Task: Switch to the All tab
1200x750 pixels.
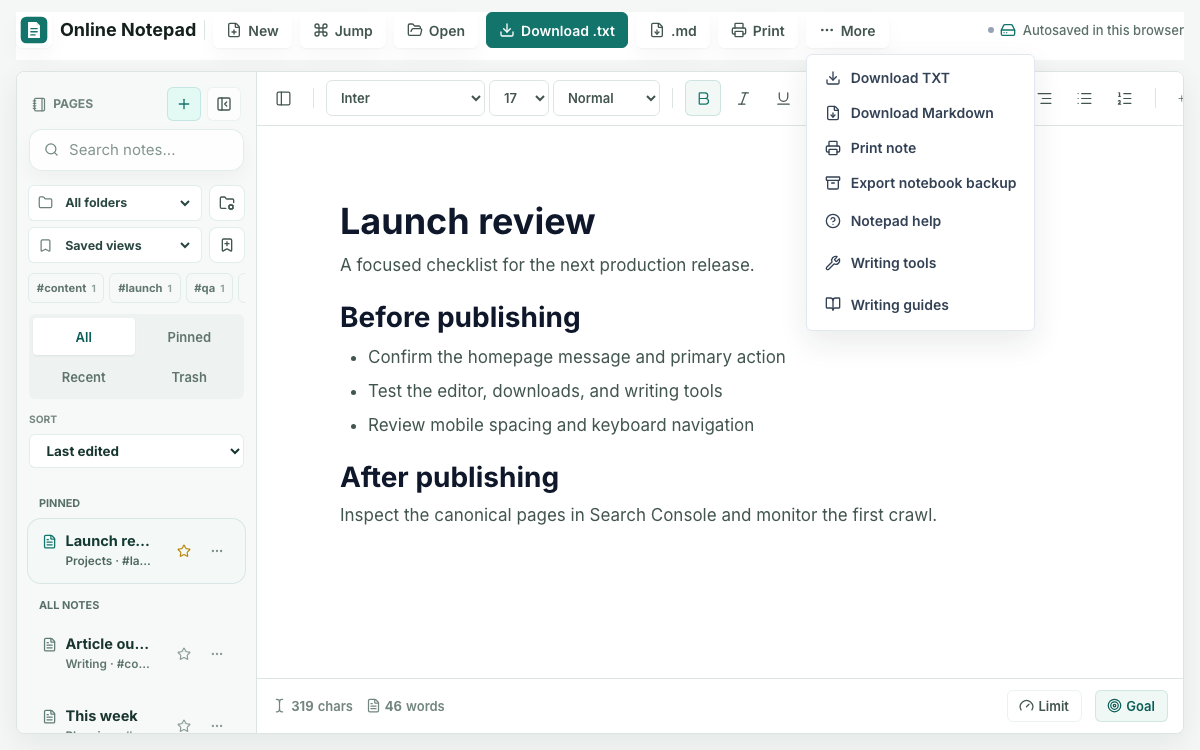Action: [84, 337]
